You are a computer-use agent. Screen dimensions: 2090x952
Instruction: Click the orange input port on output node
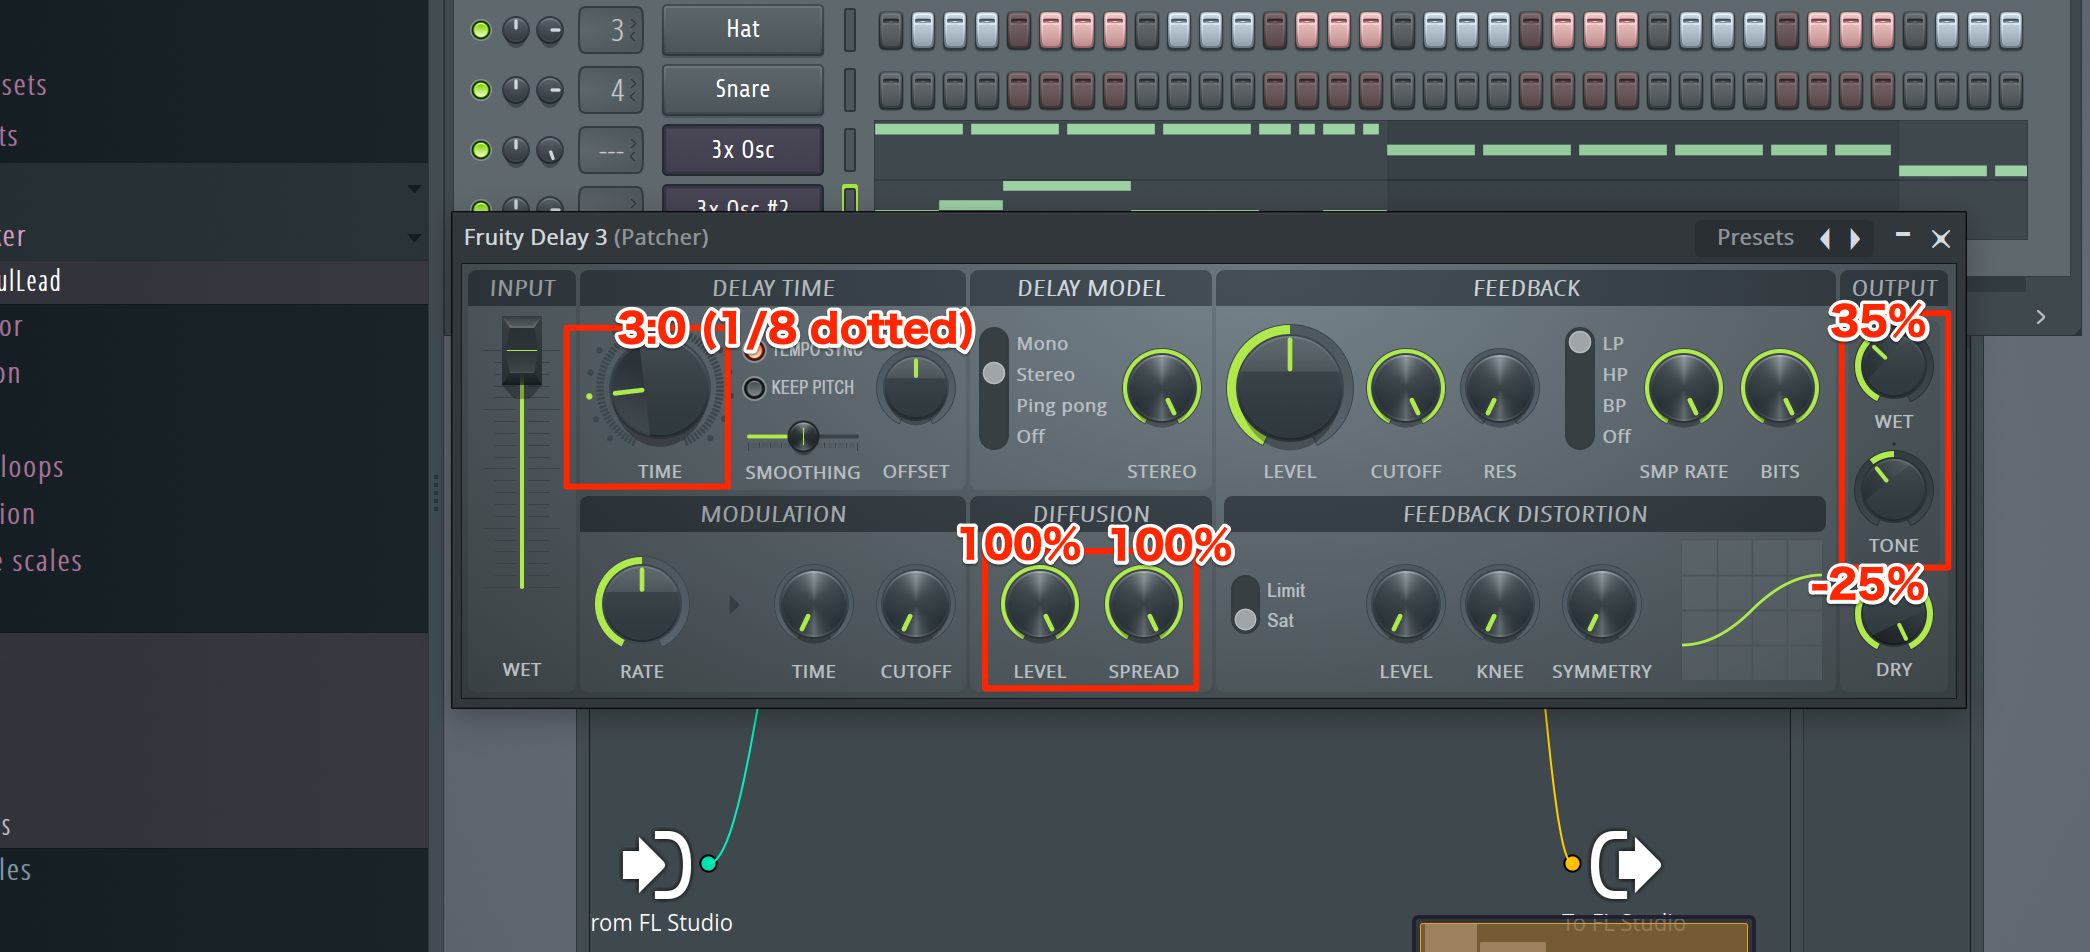[x=1572, y=863]
